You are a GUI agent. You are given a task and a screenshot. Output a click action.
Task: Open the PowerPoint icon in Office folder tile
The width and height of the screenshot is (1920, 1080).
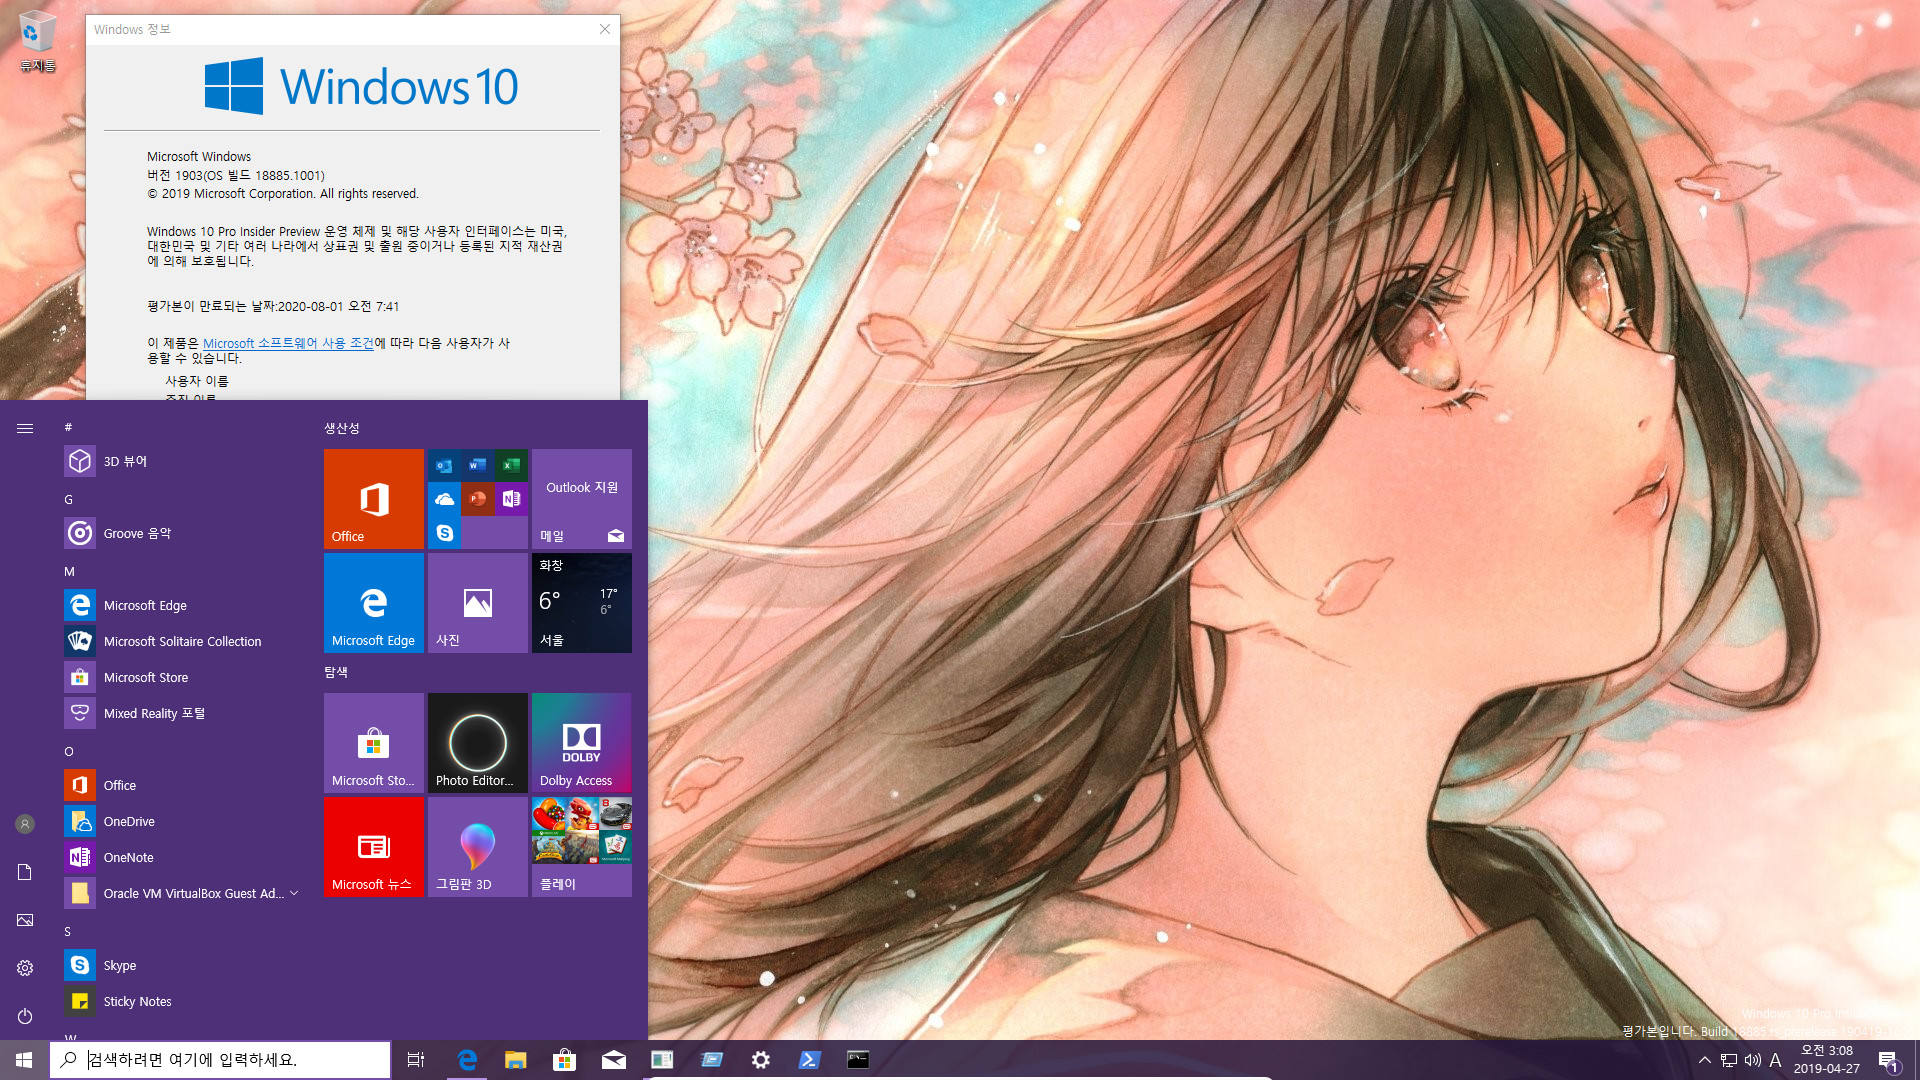click(478, 498)
